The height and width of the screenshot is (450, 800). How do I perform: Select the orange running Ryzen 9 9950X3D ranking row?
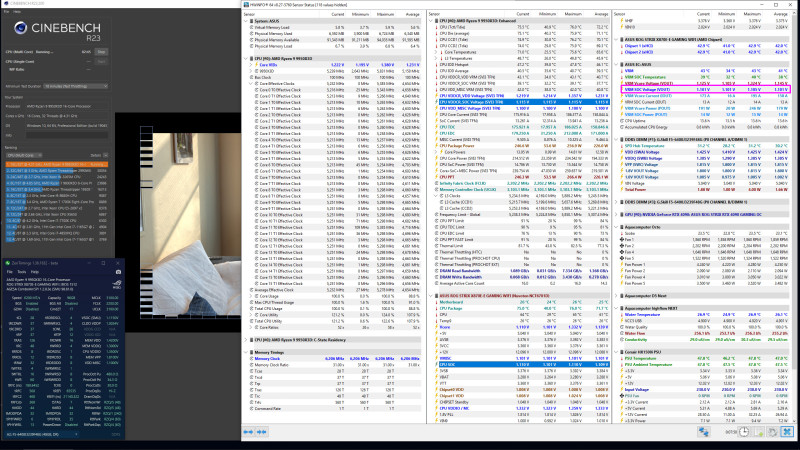click(57, 164)
